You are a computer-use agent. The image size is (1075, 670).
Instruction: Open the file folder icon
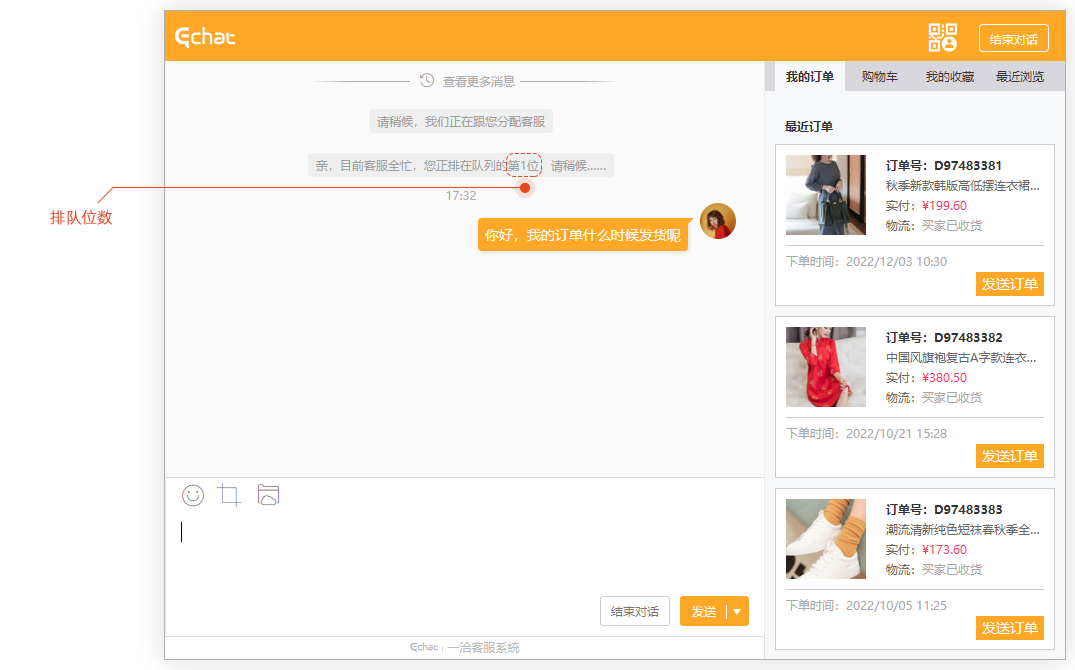(x=268, y=495)
